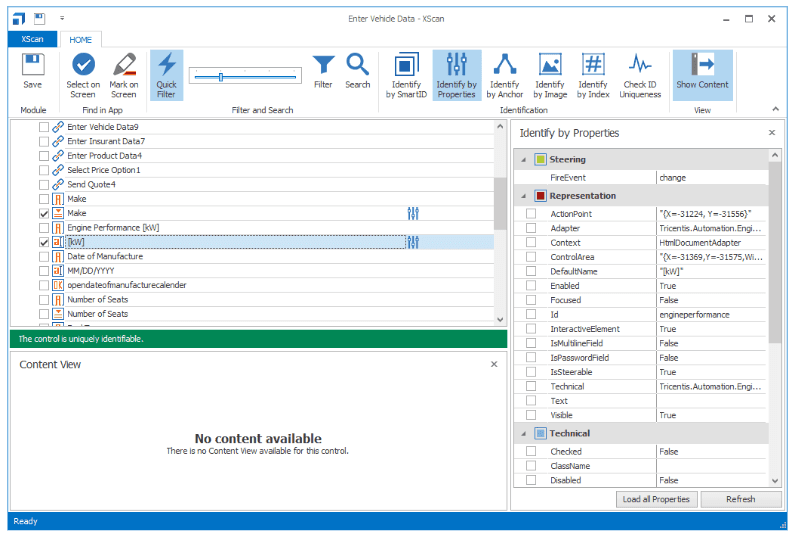791x540 pixels.
Task: Open the Search tool
Action: (x=357, y=72)
